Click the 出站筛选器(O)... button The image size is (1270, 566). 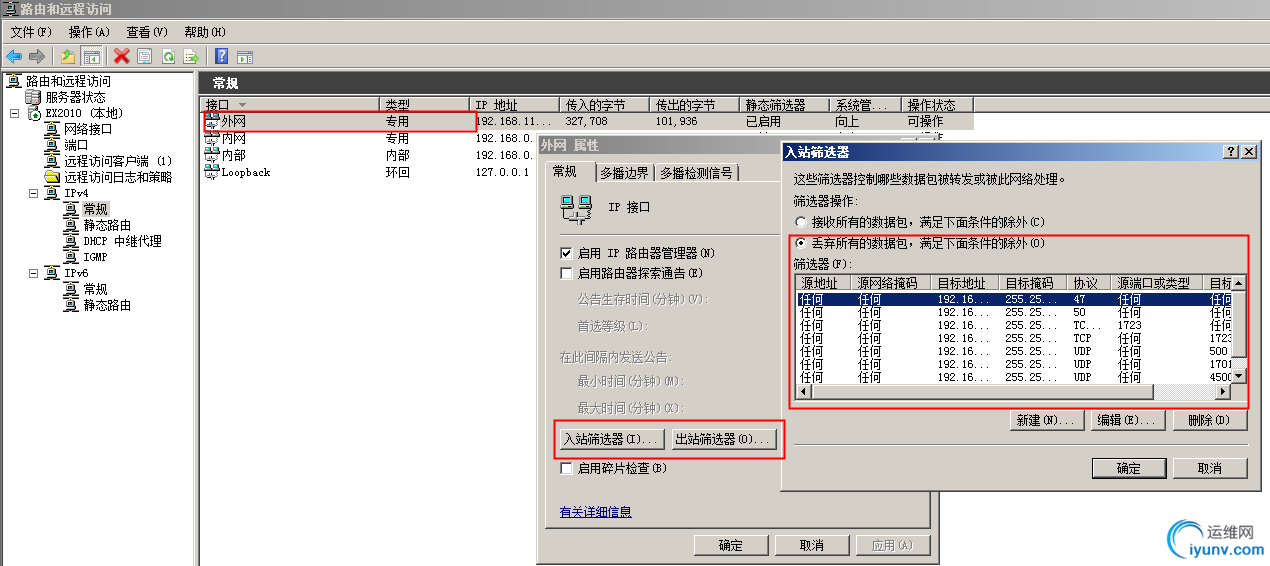click(723, 439)
